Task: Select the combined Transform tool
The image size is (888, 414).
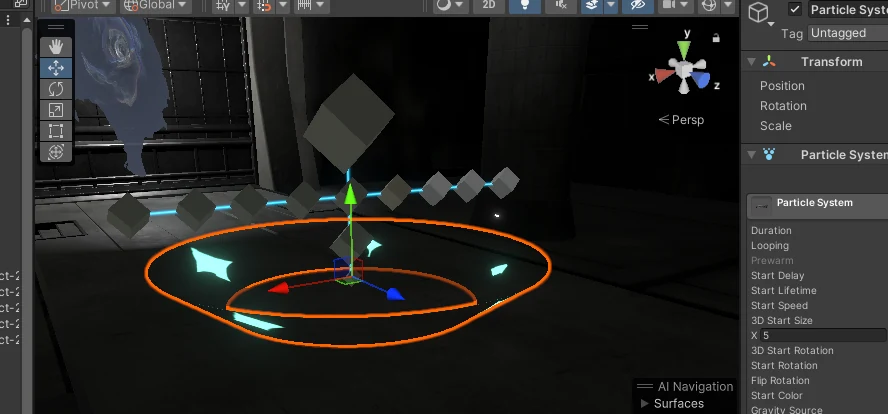Action: [56, 152]
